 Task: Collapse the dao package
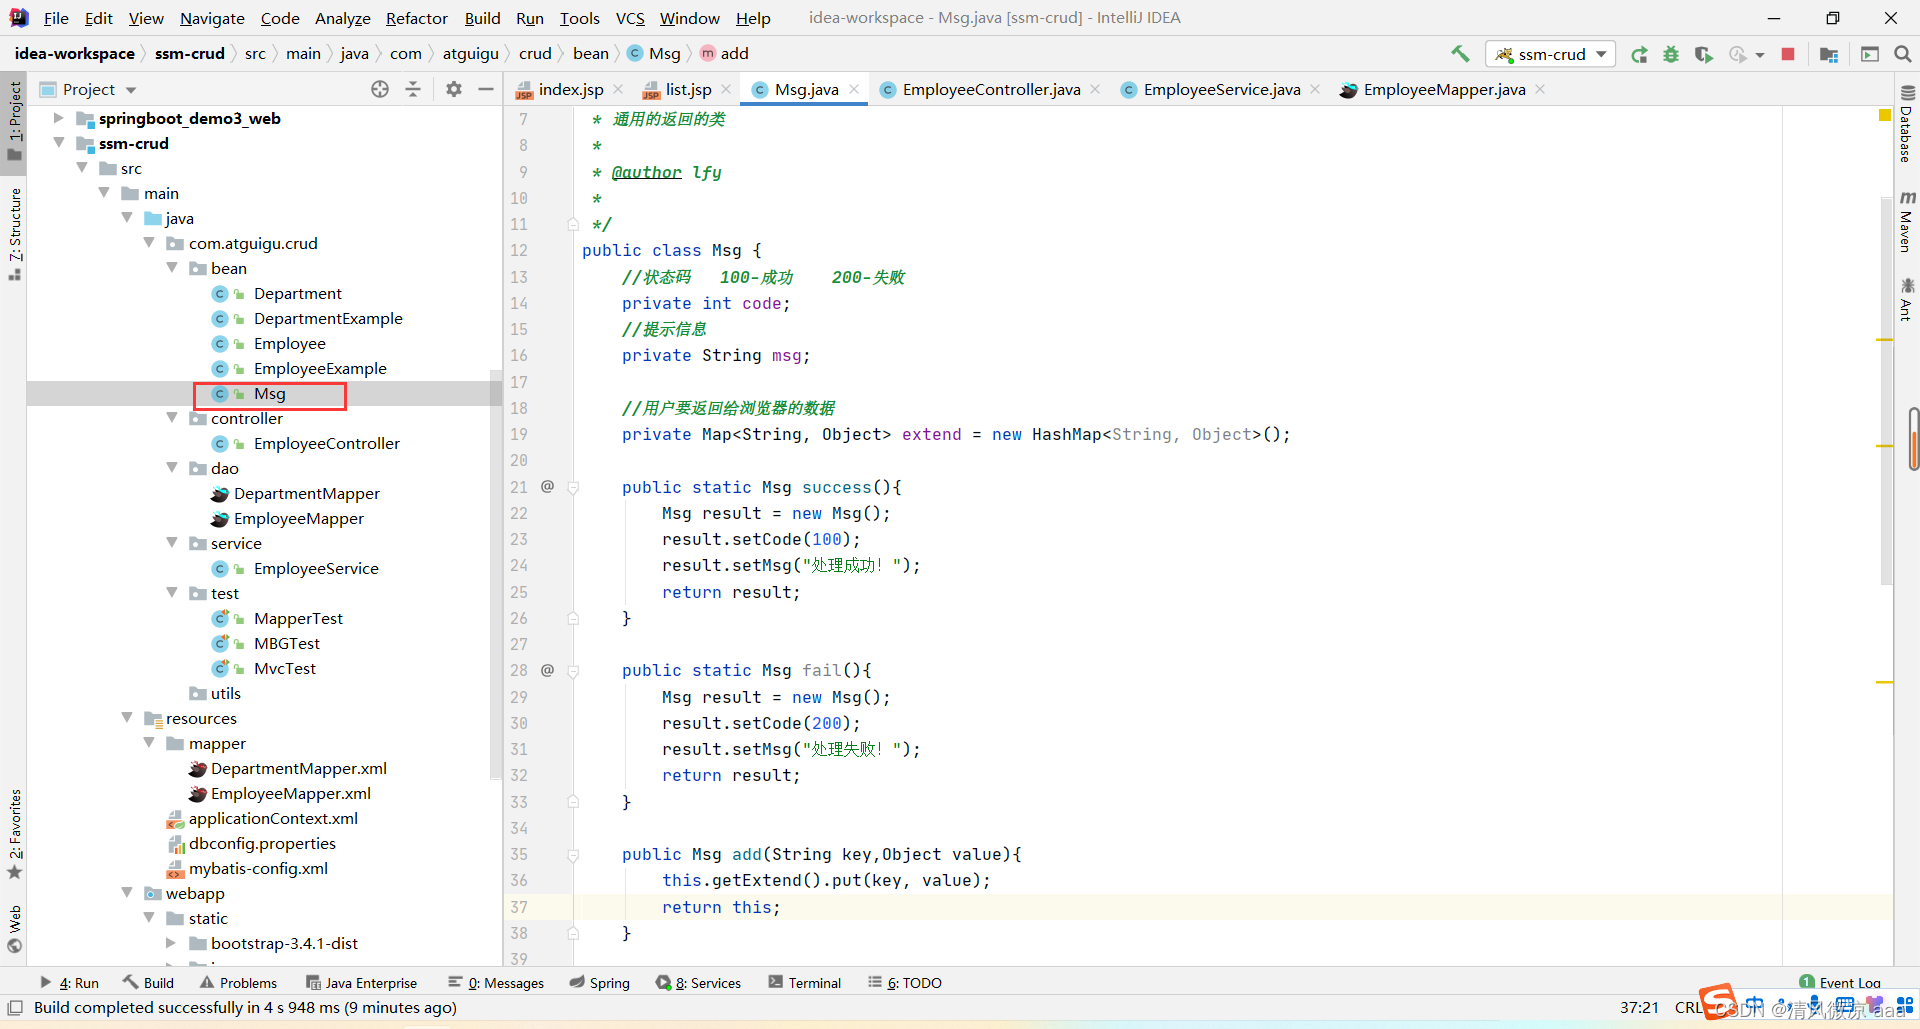[x=172, y=468]
